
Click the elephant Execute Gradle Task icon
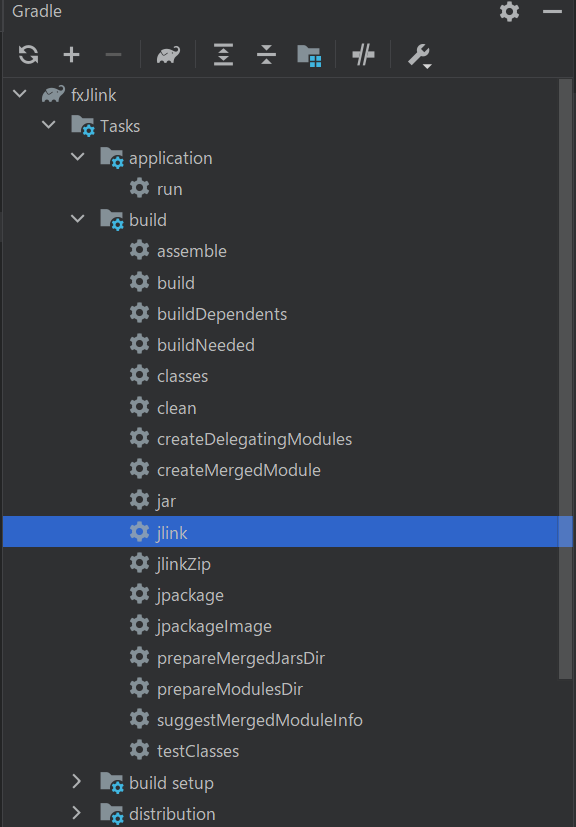(168, 54)
